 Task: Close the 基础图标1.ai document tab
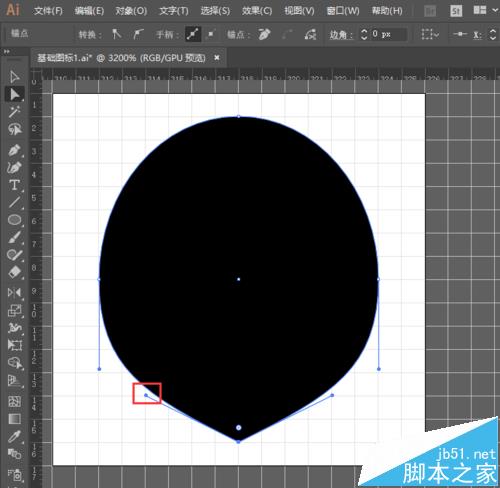pyautogui.click(x=217, y=58)
